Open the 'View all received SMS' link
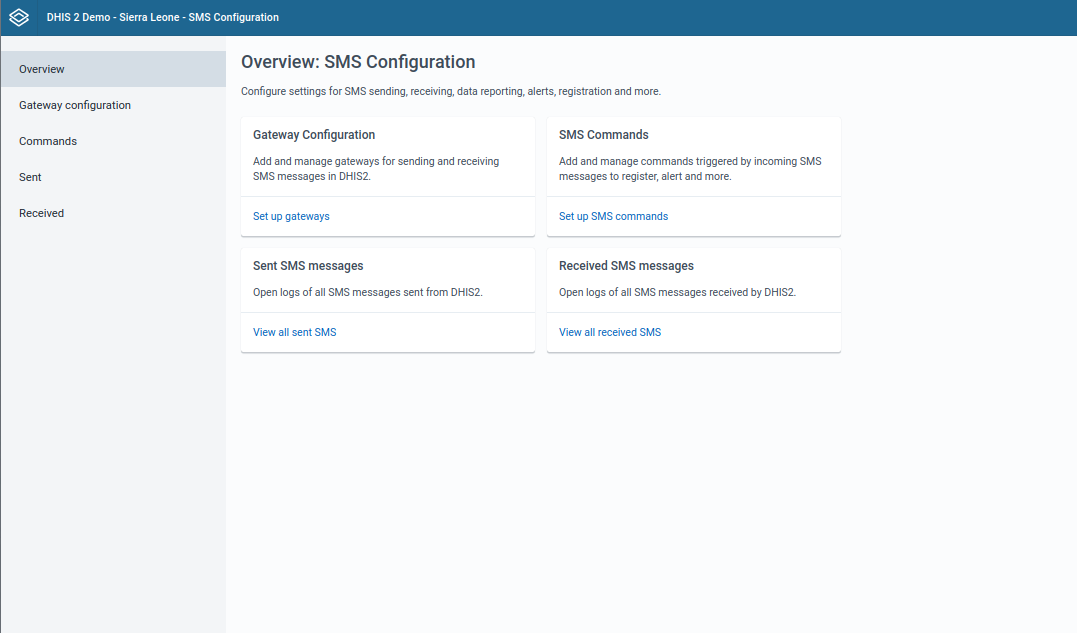Image resolution: width=1077 pixels, height=633 pixels. tap(609, 332)
